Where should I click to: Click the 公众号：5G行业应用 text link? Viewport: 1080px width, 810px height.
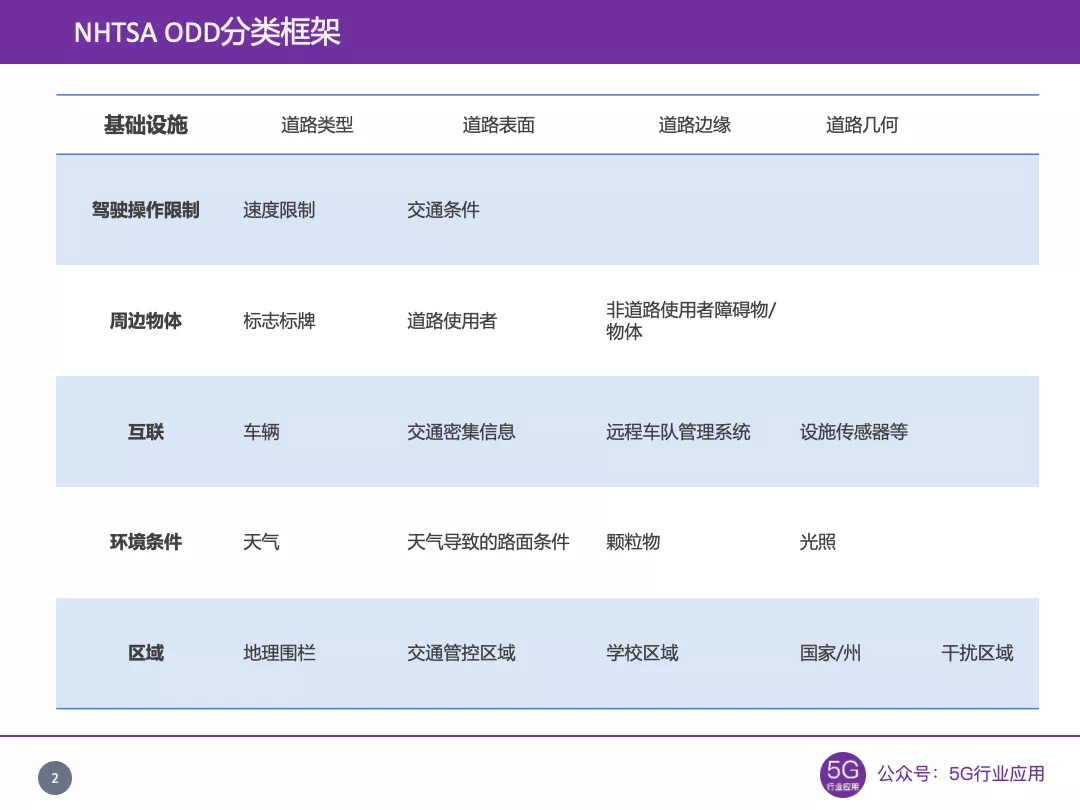[959, 772]
